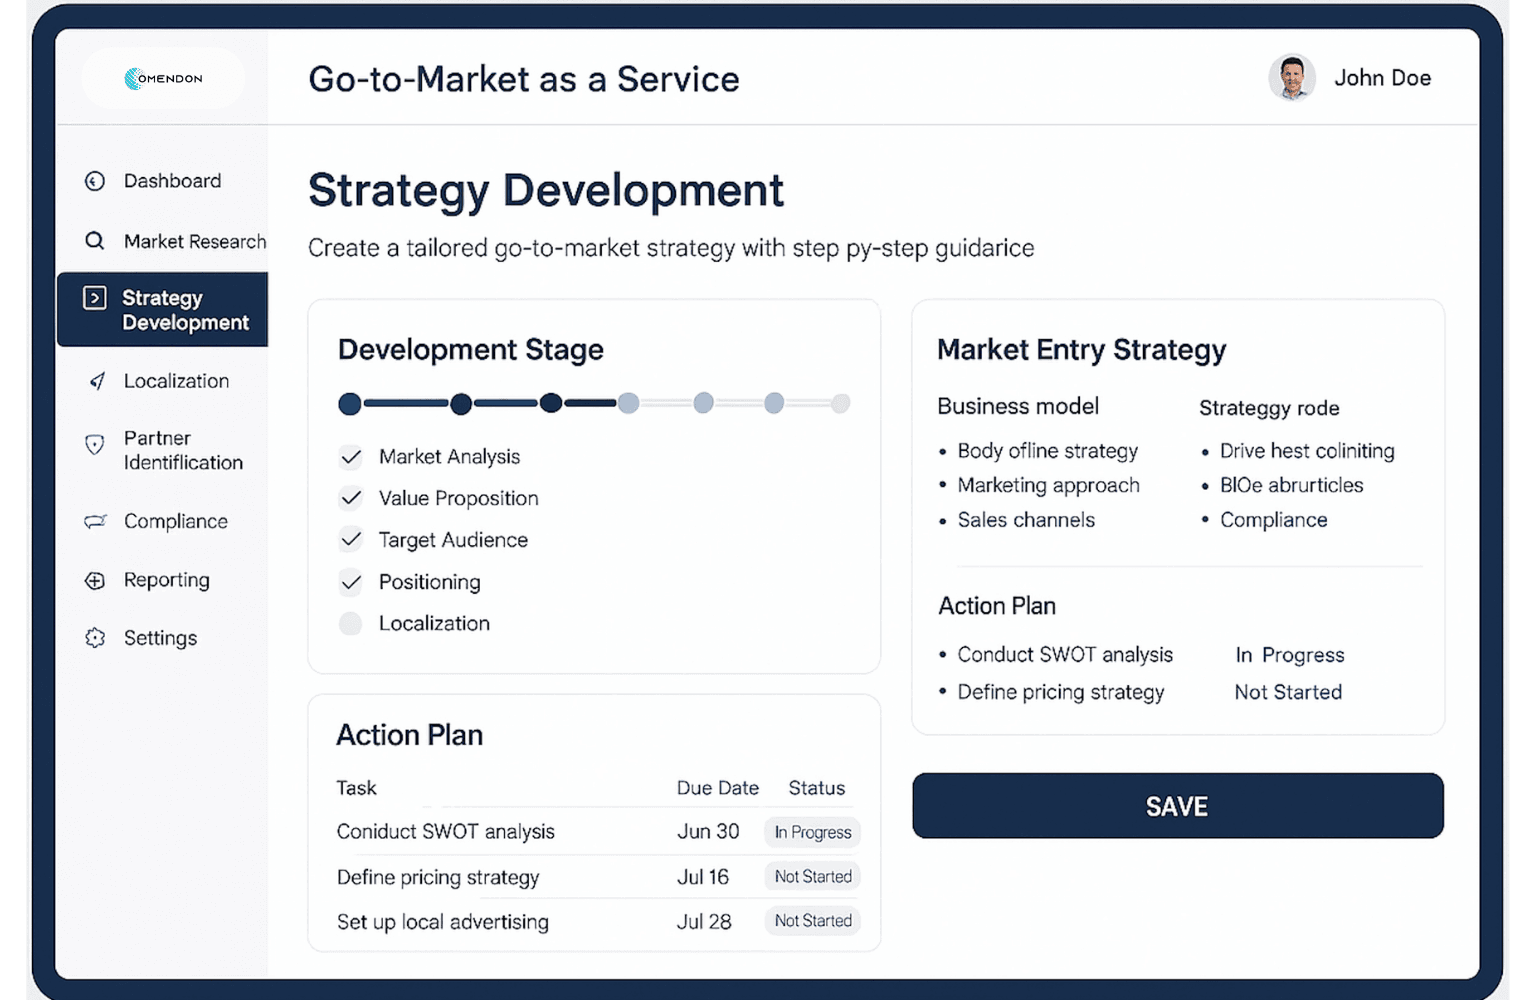
Task: Click the Reporting plus-circle icon
Action: click(x=95, y=580)
